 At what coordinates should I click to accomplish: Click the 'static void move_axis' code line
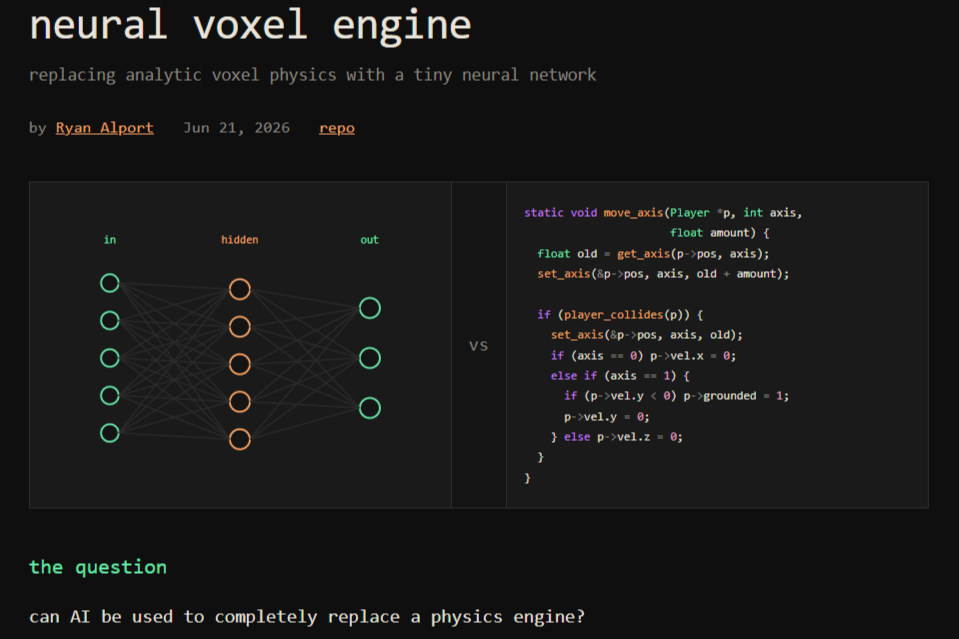tap(663, 213)
